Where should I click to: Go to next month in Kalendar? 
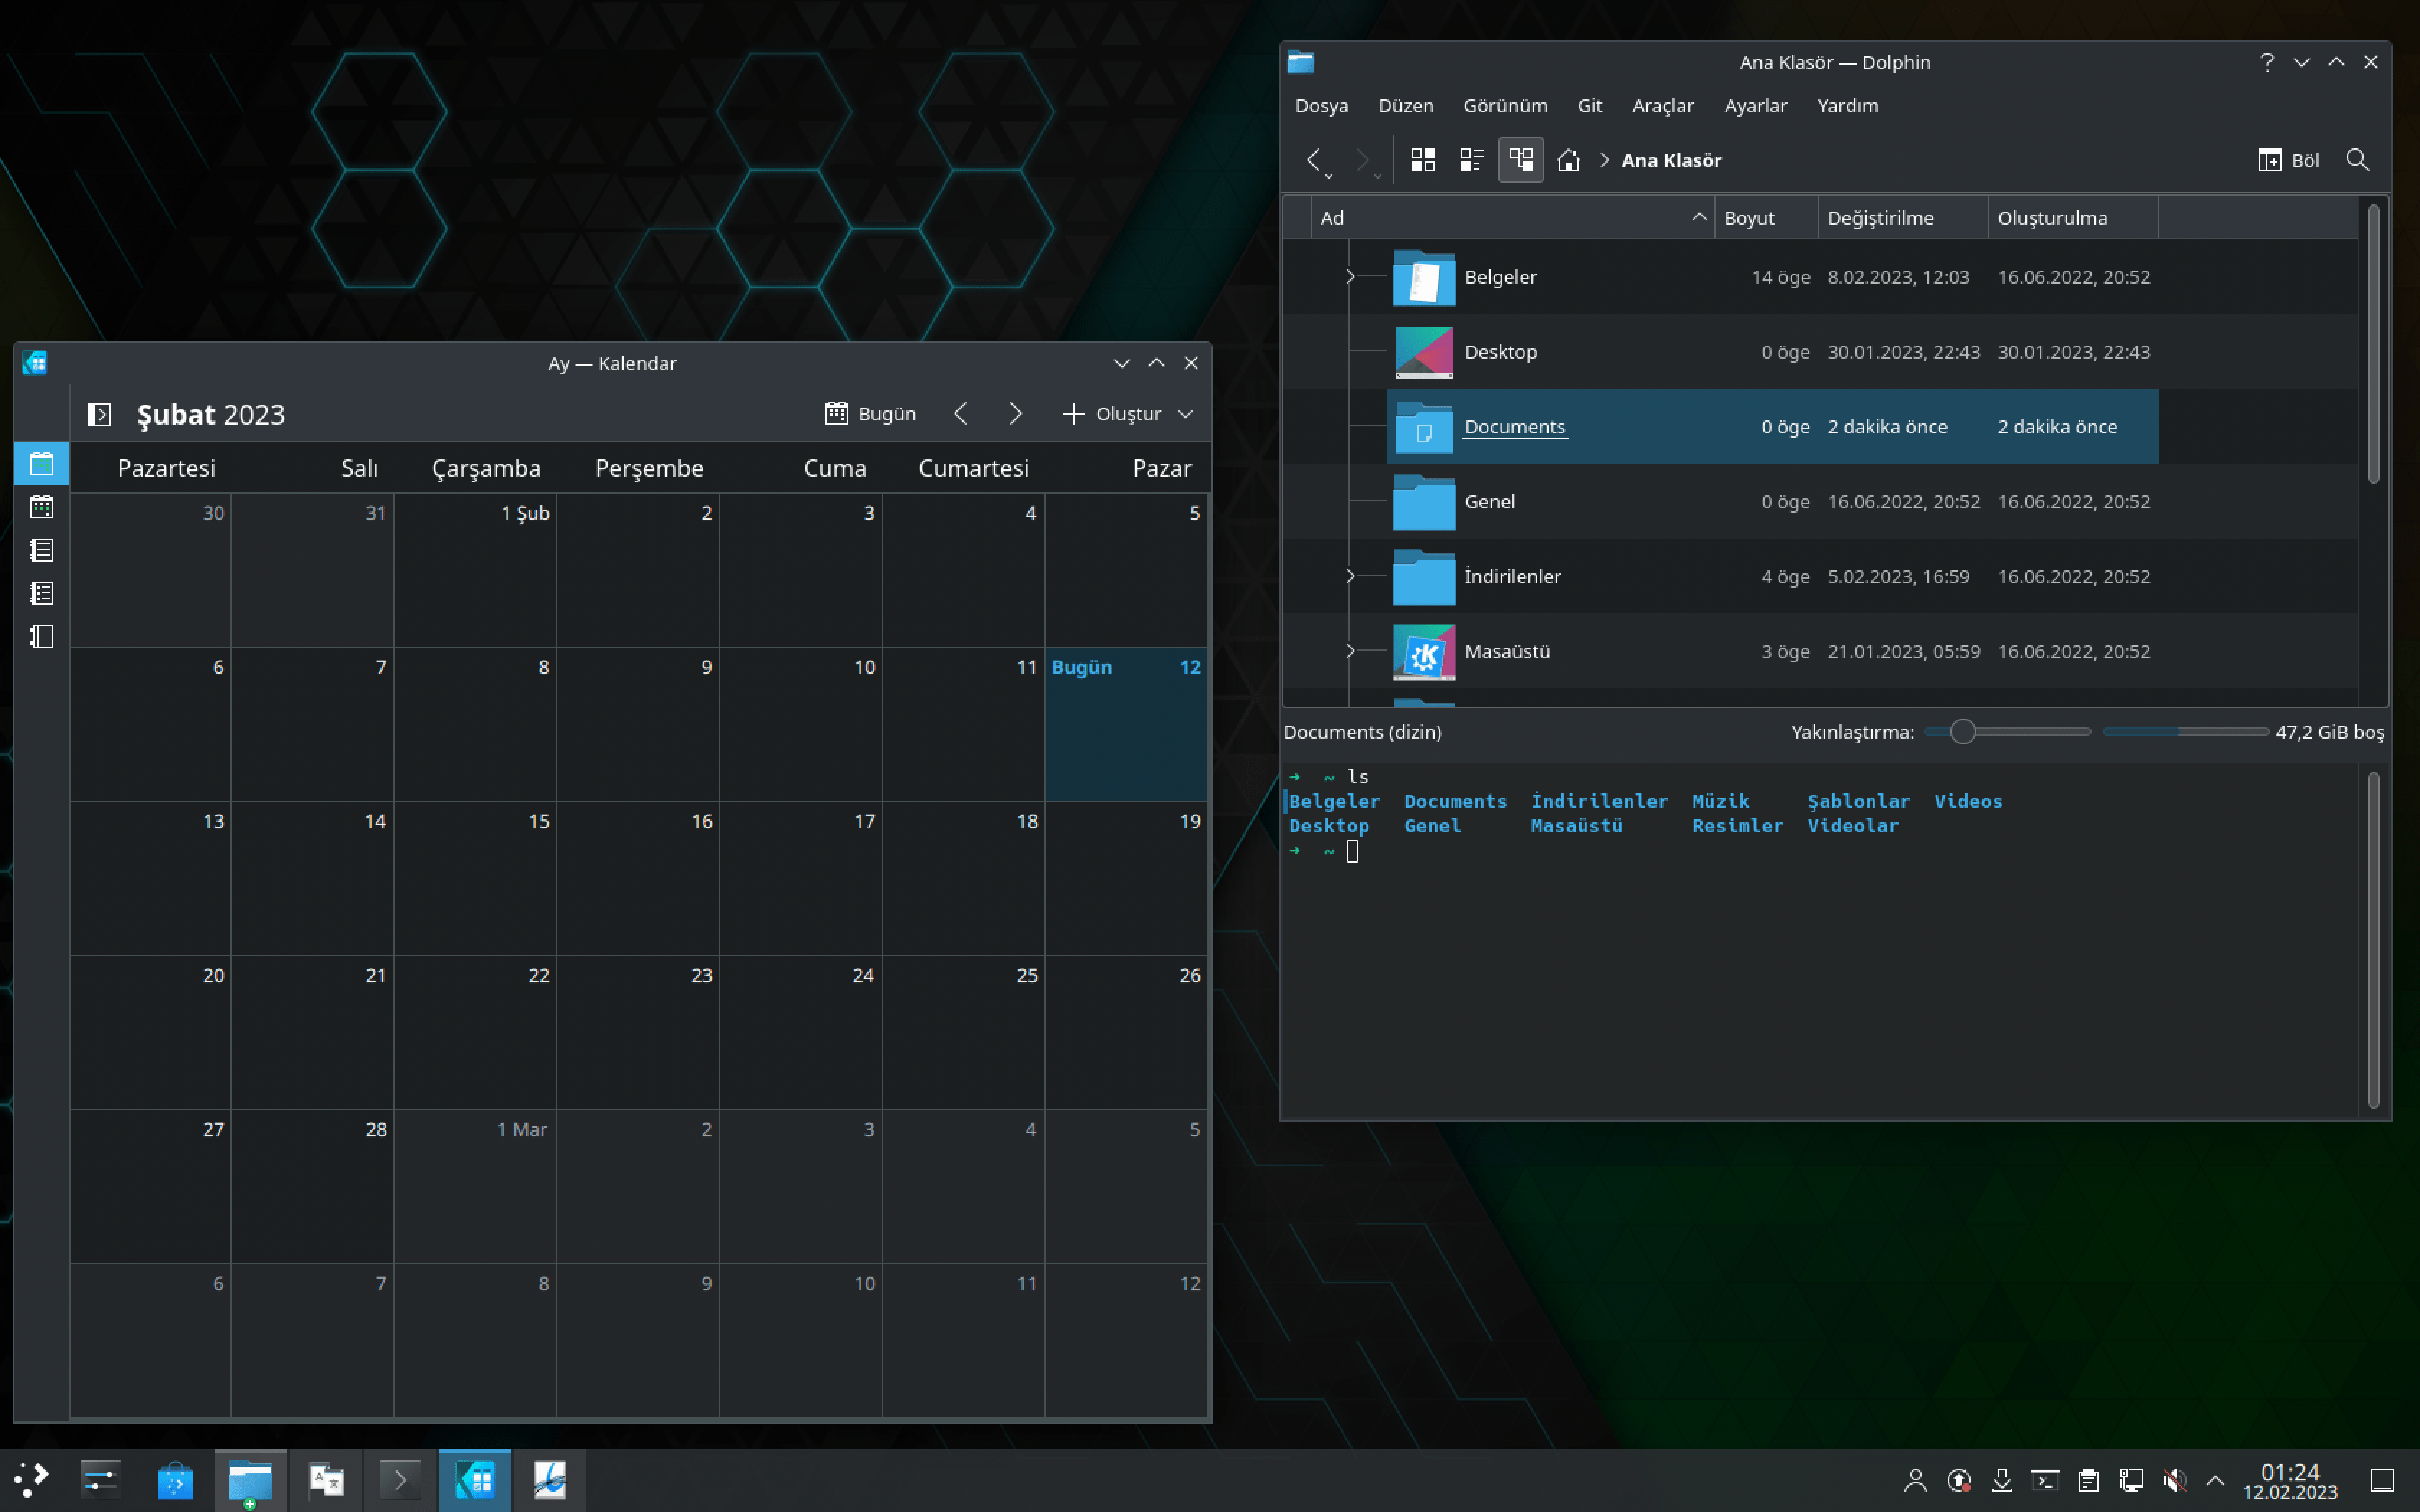1015,414
